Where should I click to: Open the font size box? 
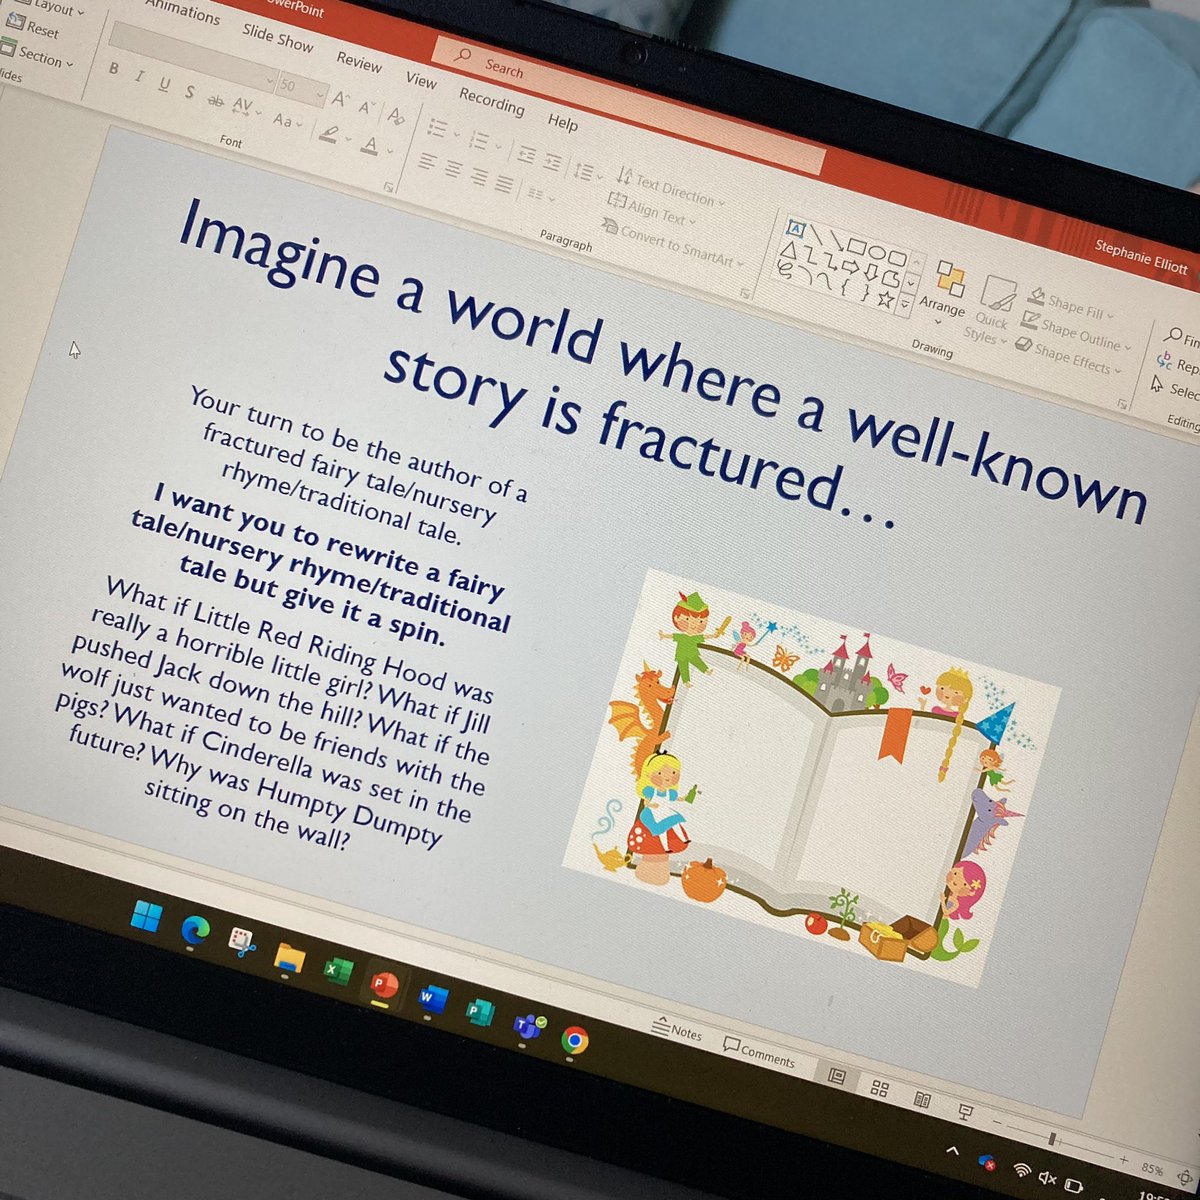pos(301,89)
